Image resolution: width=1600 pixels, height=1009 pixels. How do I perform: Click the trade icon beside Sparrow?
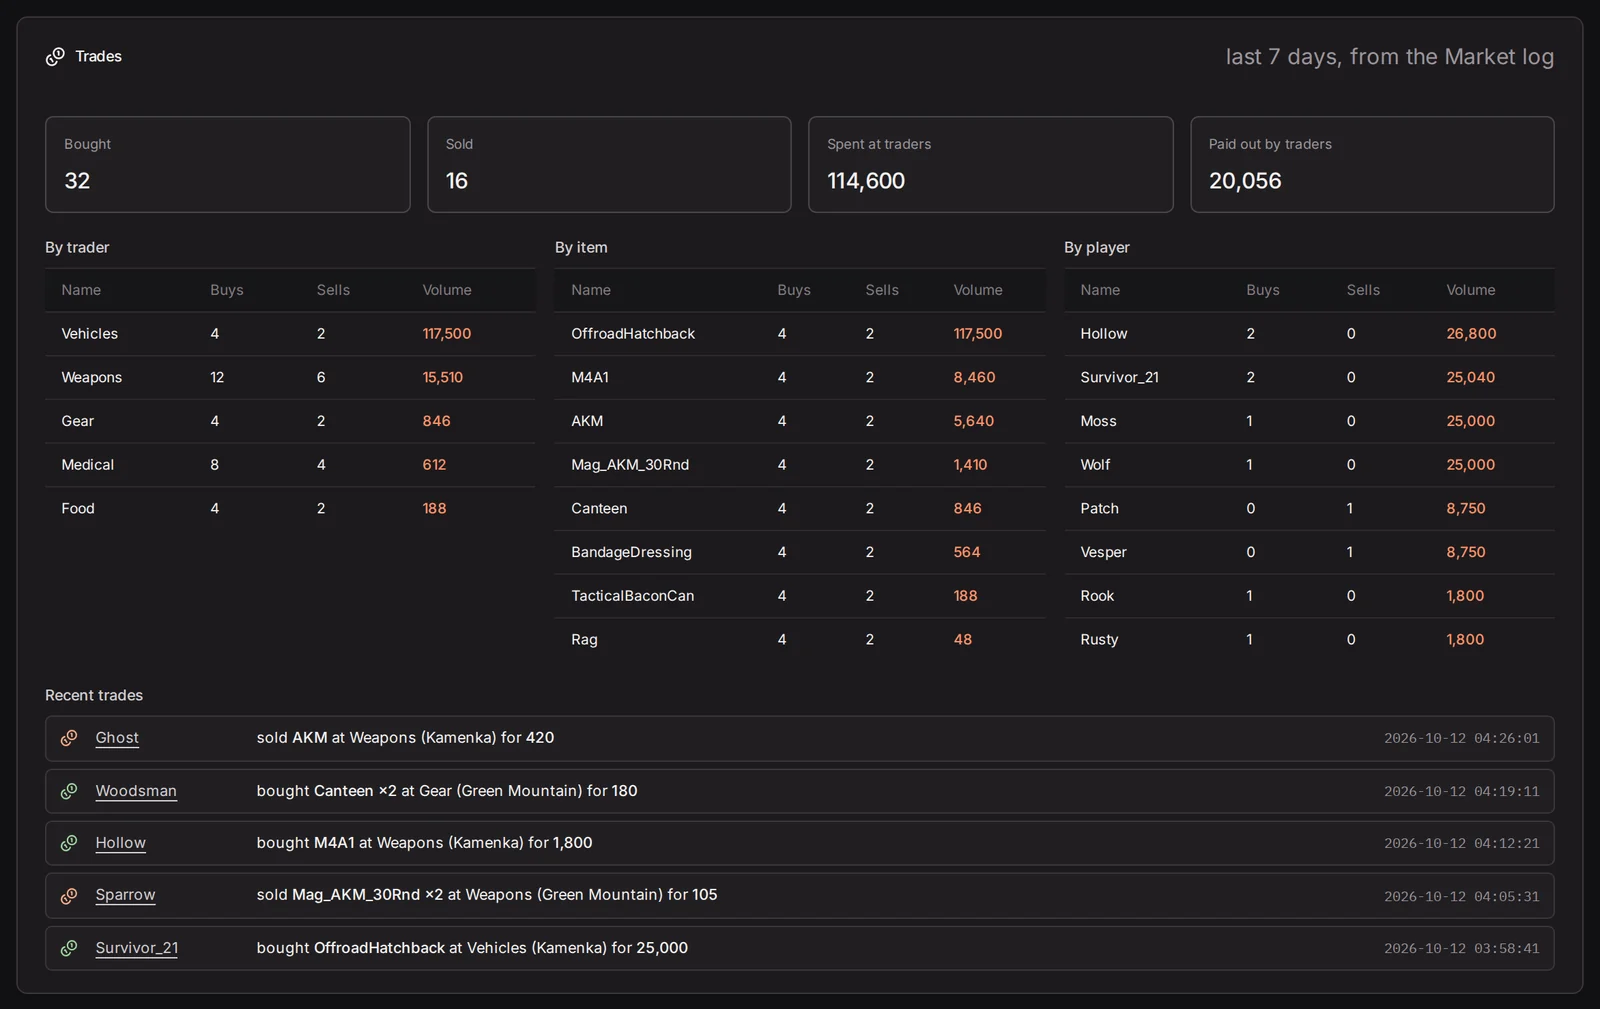pyautogui.click(x=69, y=896)
